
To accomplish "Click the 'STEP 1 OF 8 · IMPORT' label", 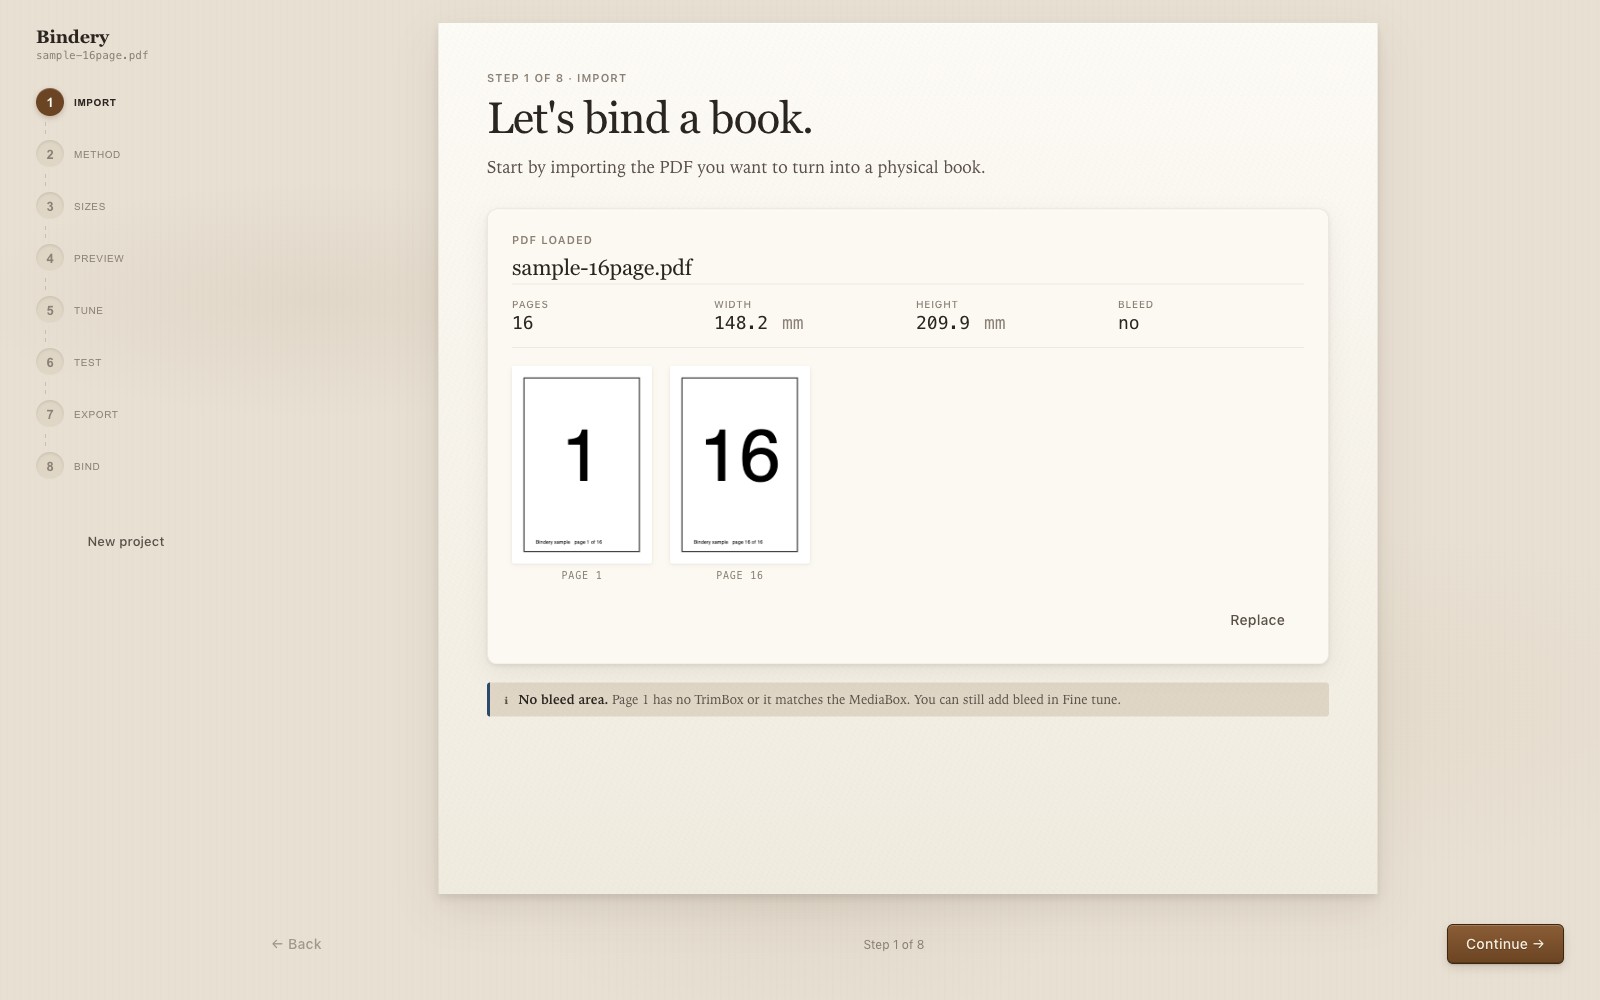I will 557,78.
